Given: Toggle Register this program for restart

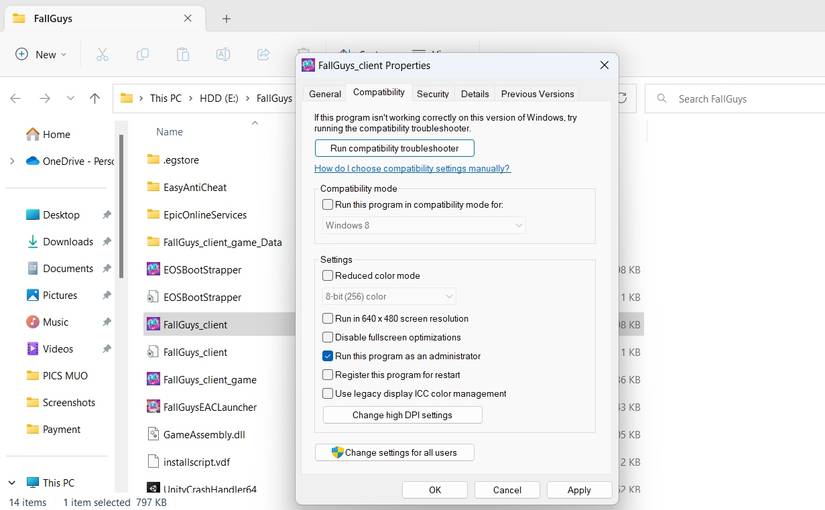Looking at the screenshot, I should pyautogui.click(x=327, y=375).
